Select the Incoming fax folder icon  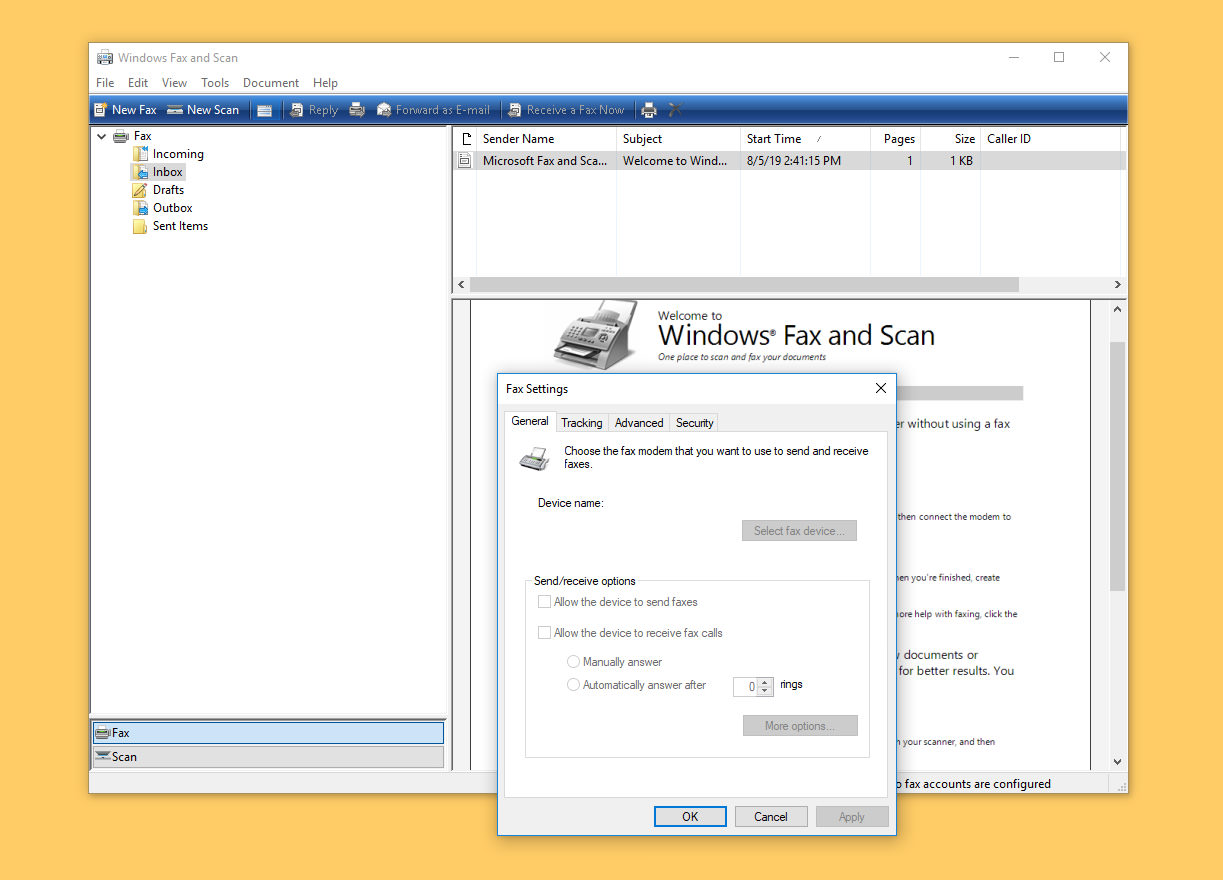tap(143, 153)
